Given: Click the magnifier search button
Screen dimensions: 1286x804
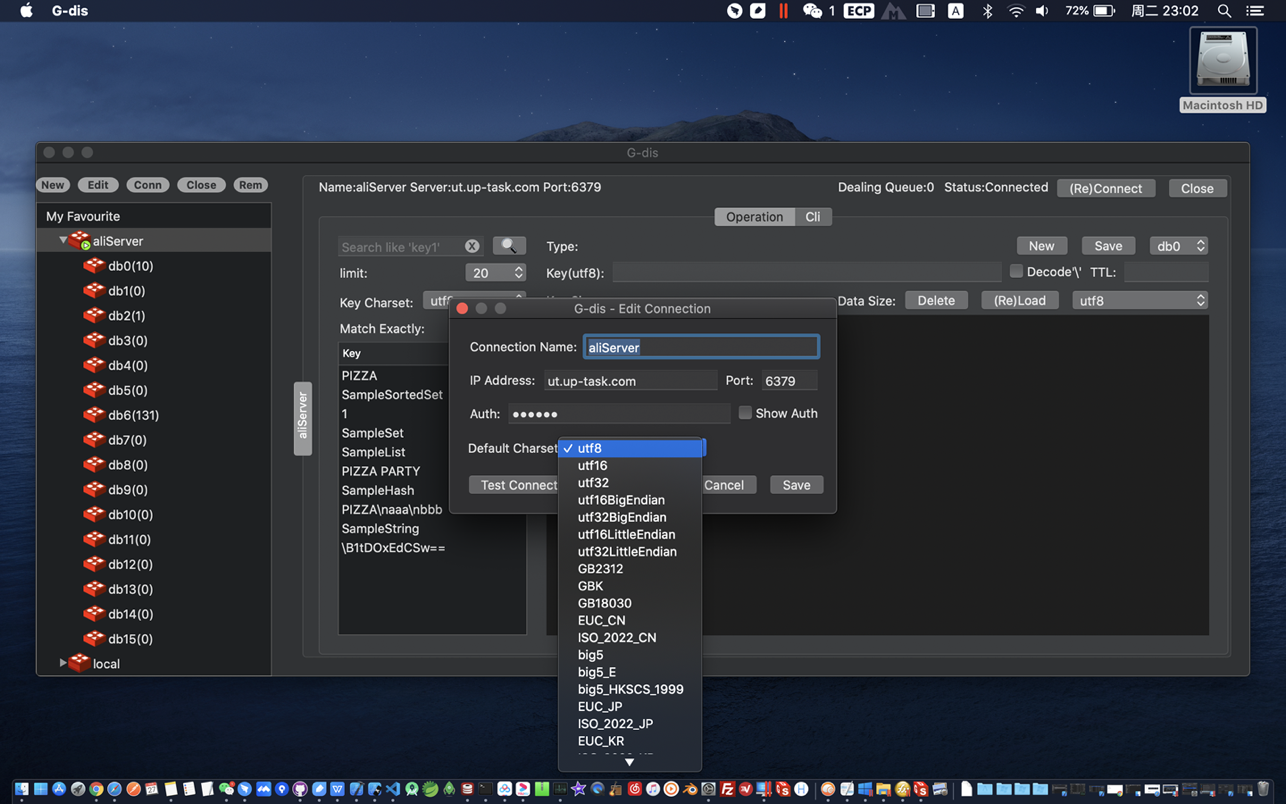Looking at the screenshot, I should [509, 246].
